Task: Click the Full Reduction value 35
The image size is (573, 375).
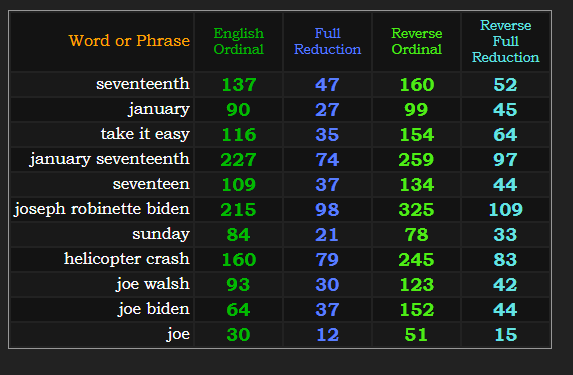Action: (327, 135)
